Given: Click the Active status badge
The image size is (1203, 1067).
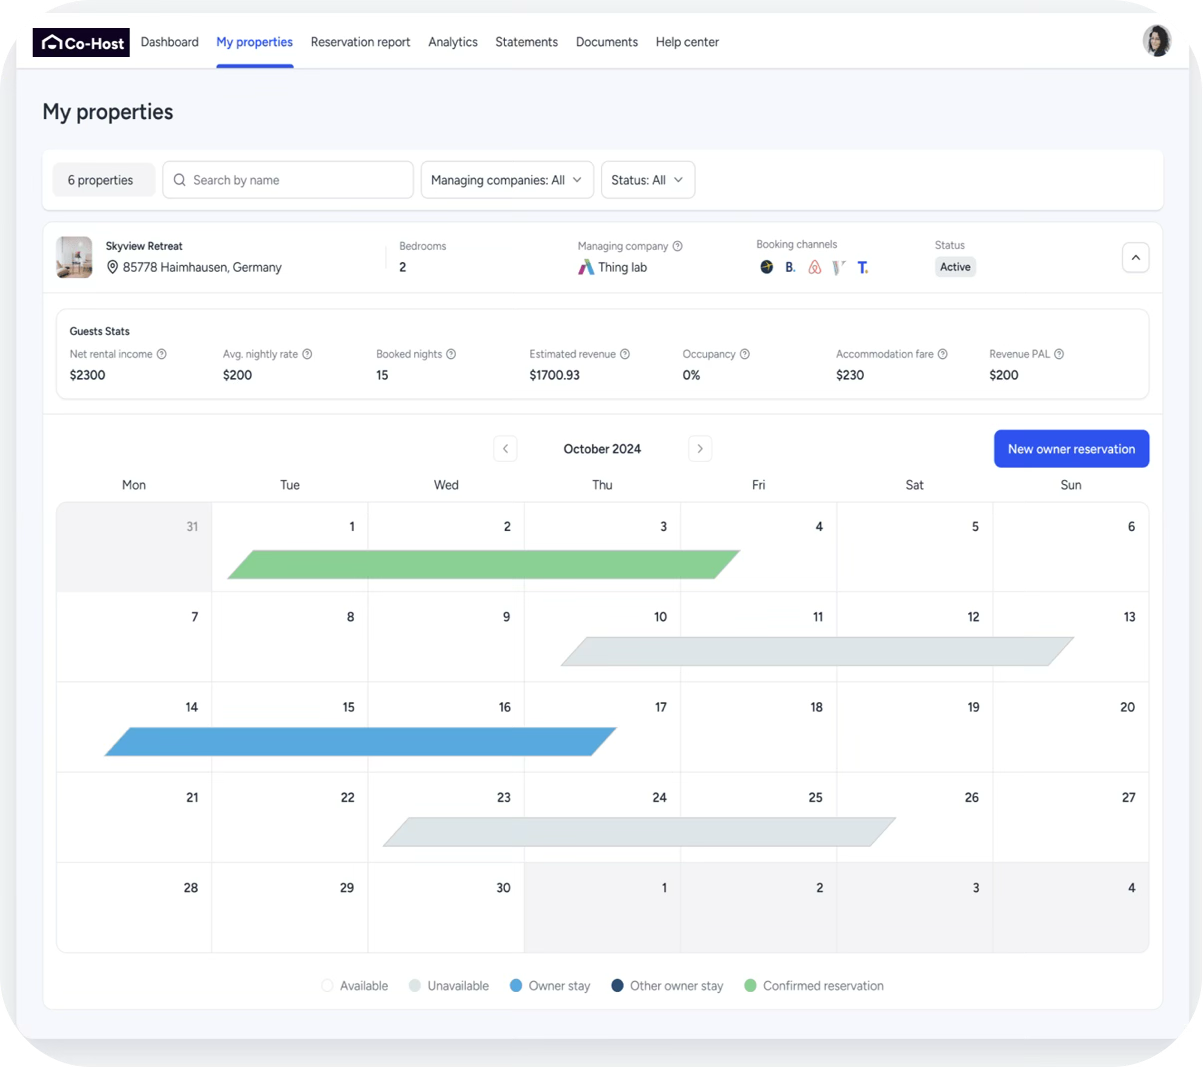Looking at the screenshot, I should click(x=955, y=267).
